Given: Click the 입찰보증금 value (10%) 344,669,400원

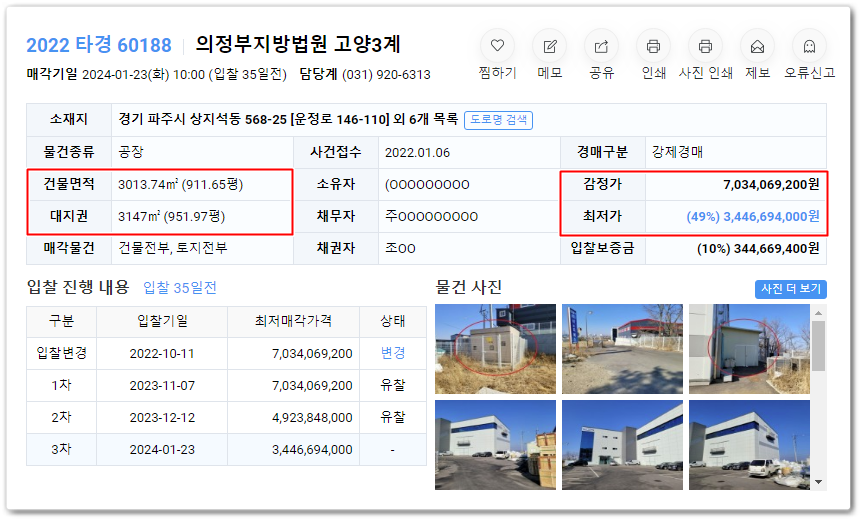Looking at the screenshot, I should tap(758, 248).
